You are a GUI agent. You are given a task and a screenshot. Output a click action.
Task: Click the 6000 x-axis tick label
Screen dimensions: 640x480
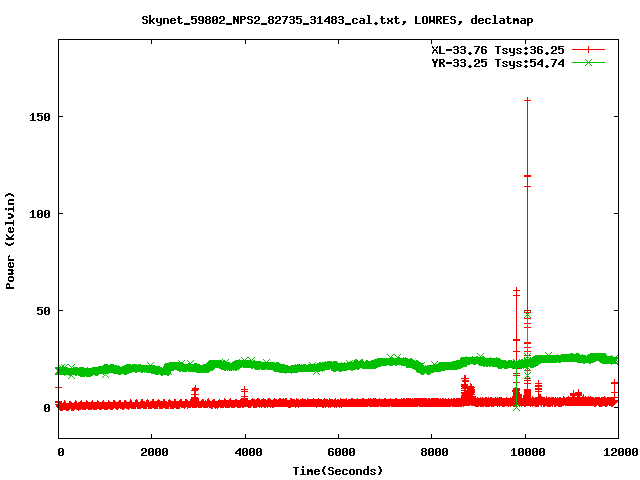(341, 452)
